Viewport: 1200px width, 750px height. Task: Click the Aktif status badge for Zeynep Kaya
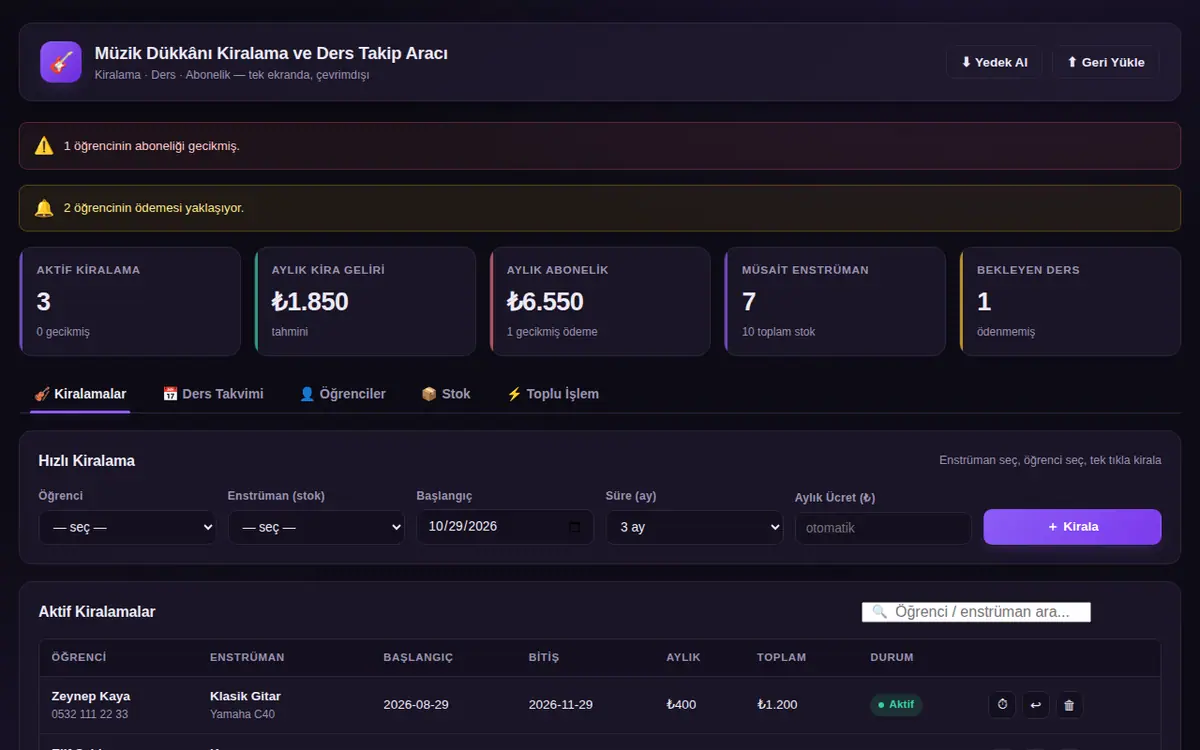[896, 705]
